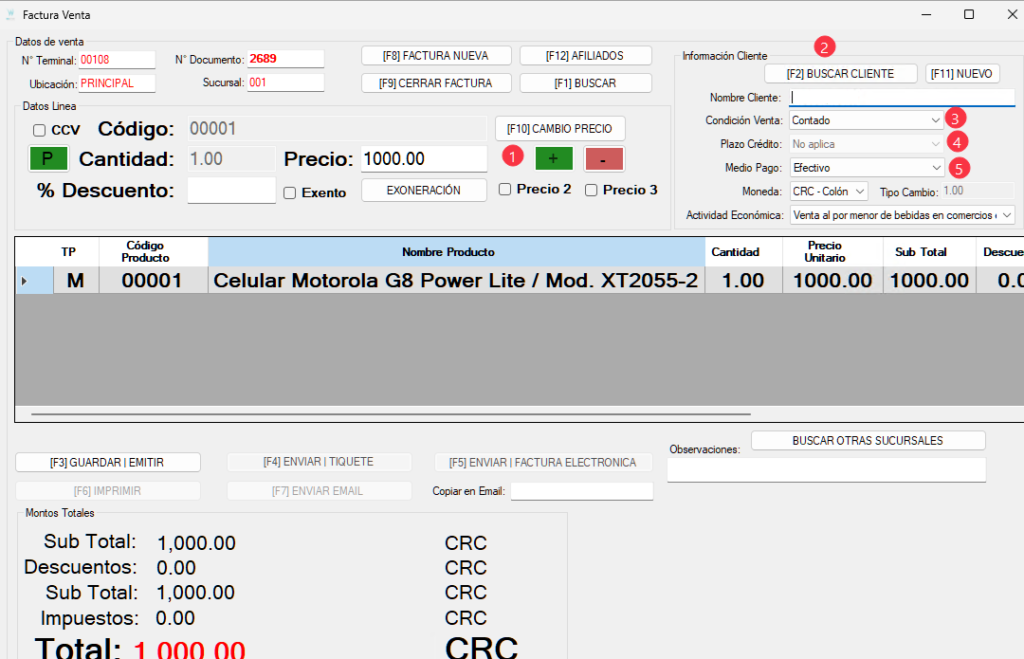Click the Nombre Producto column header

448,252
